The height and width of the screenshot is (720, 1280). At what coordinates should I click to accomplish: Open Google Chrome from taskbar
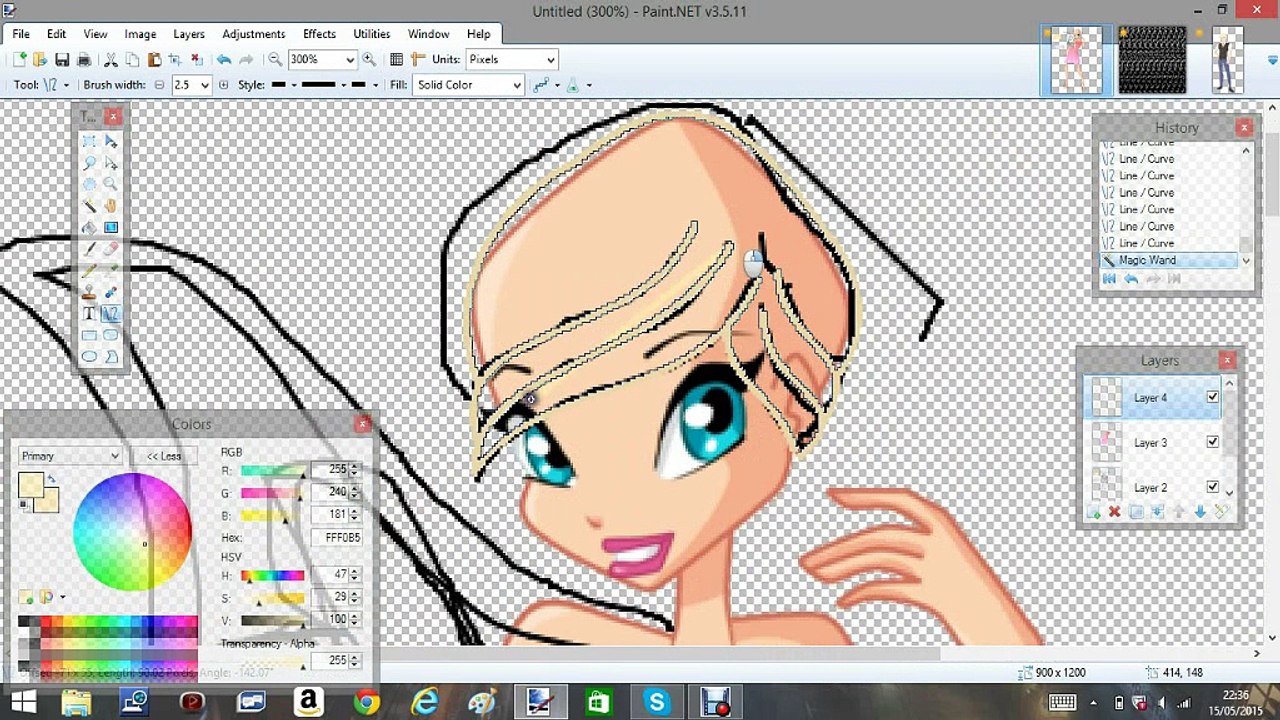point(366,703)
